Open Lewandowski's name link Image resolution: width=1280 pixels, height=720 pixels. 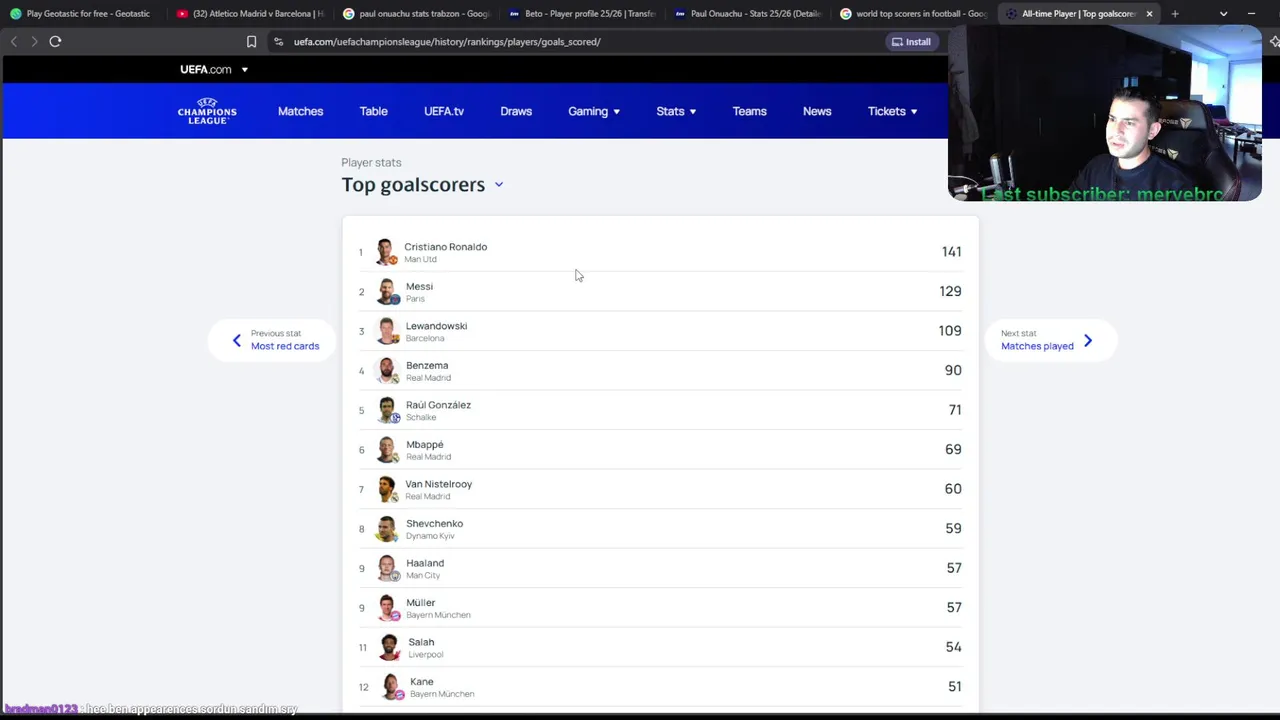coord(436,326)
